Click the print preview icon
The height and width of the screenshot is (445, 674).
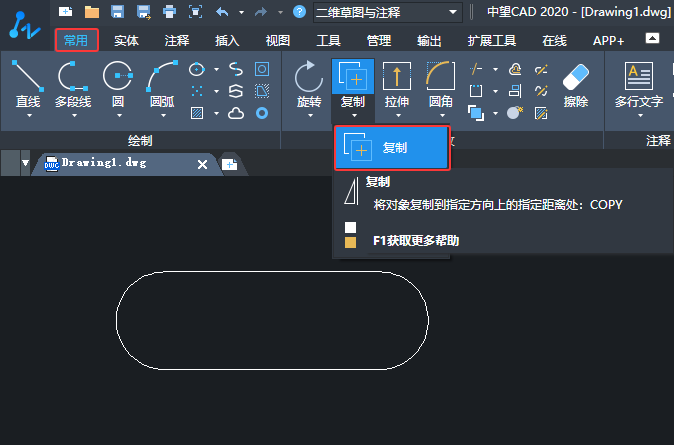[196, 12]
